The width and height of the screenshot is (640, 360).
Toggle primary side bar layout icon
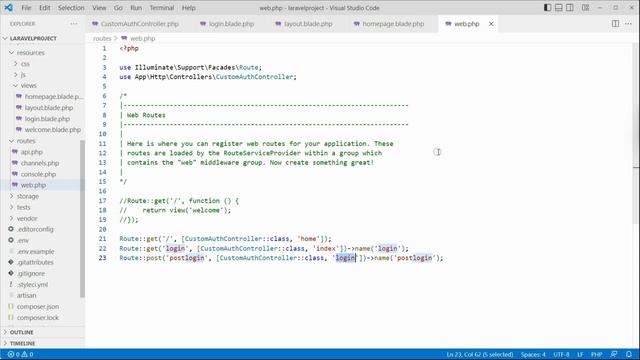coord(547,8)
